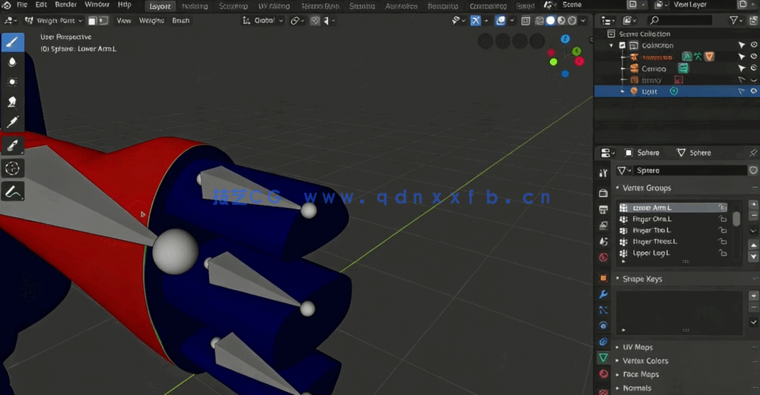Viewport: 760px width, 395px height.
Task: Select the Annotate tool
Action: pyautogui.click(x=13, y=192)
